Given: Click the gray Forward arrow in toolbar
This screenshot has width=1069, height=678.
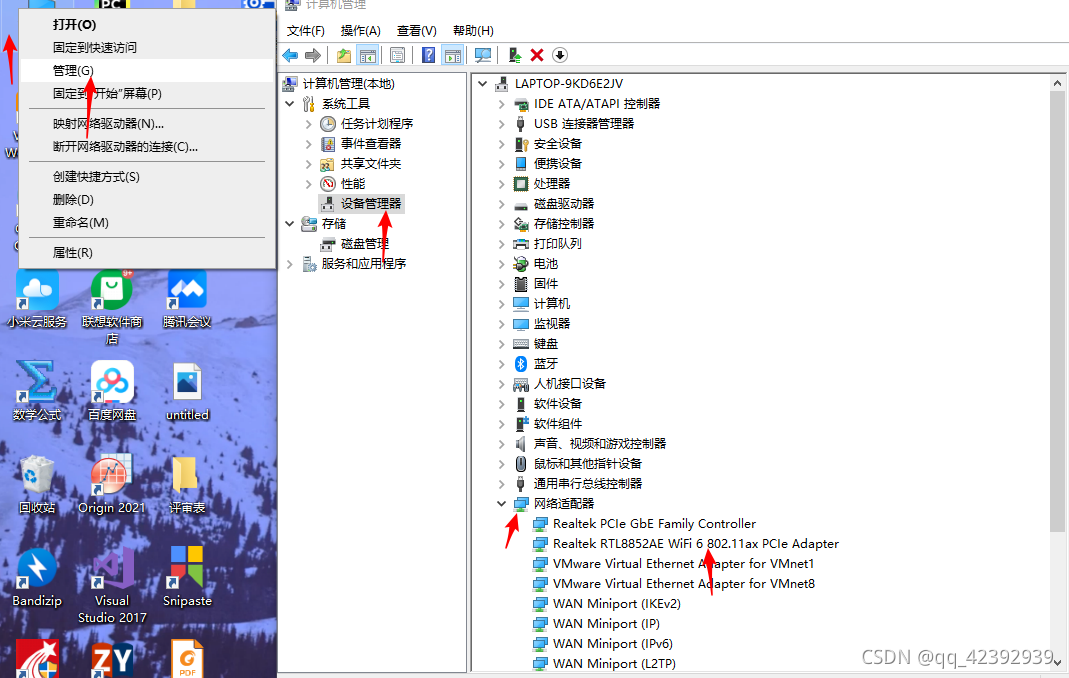Looking at the screenshot, I should [312, 55].
